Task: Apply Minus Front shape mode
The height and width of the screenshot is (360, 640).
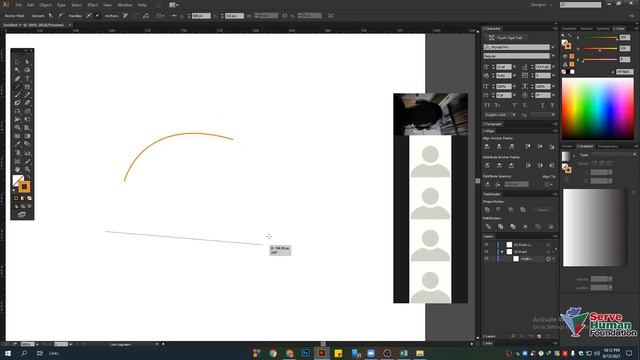Action: (x=498, y=210)
